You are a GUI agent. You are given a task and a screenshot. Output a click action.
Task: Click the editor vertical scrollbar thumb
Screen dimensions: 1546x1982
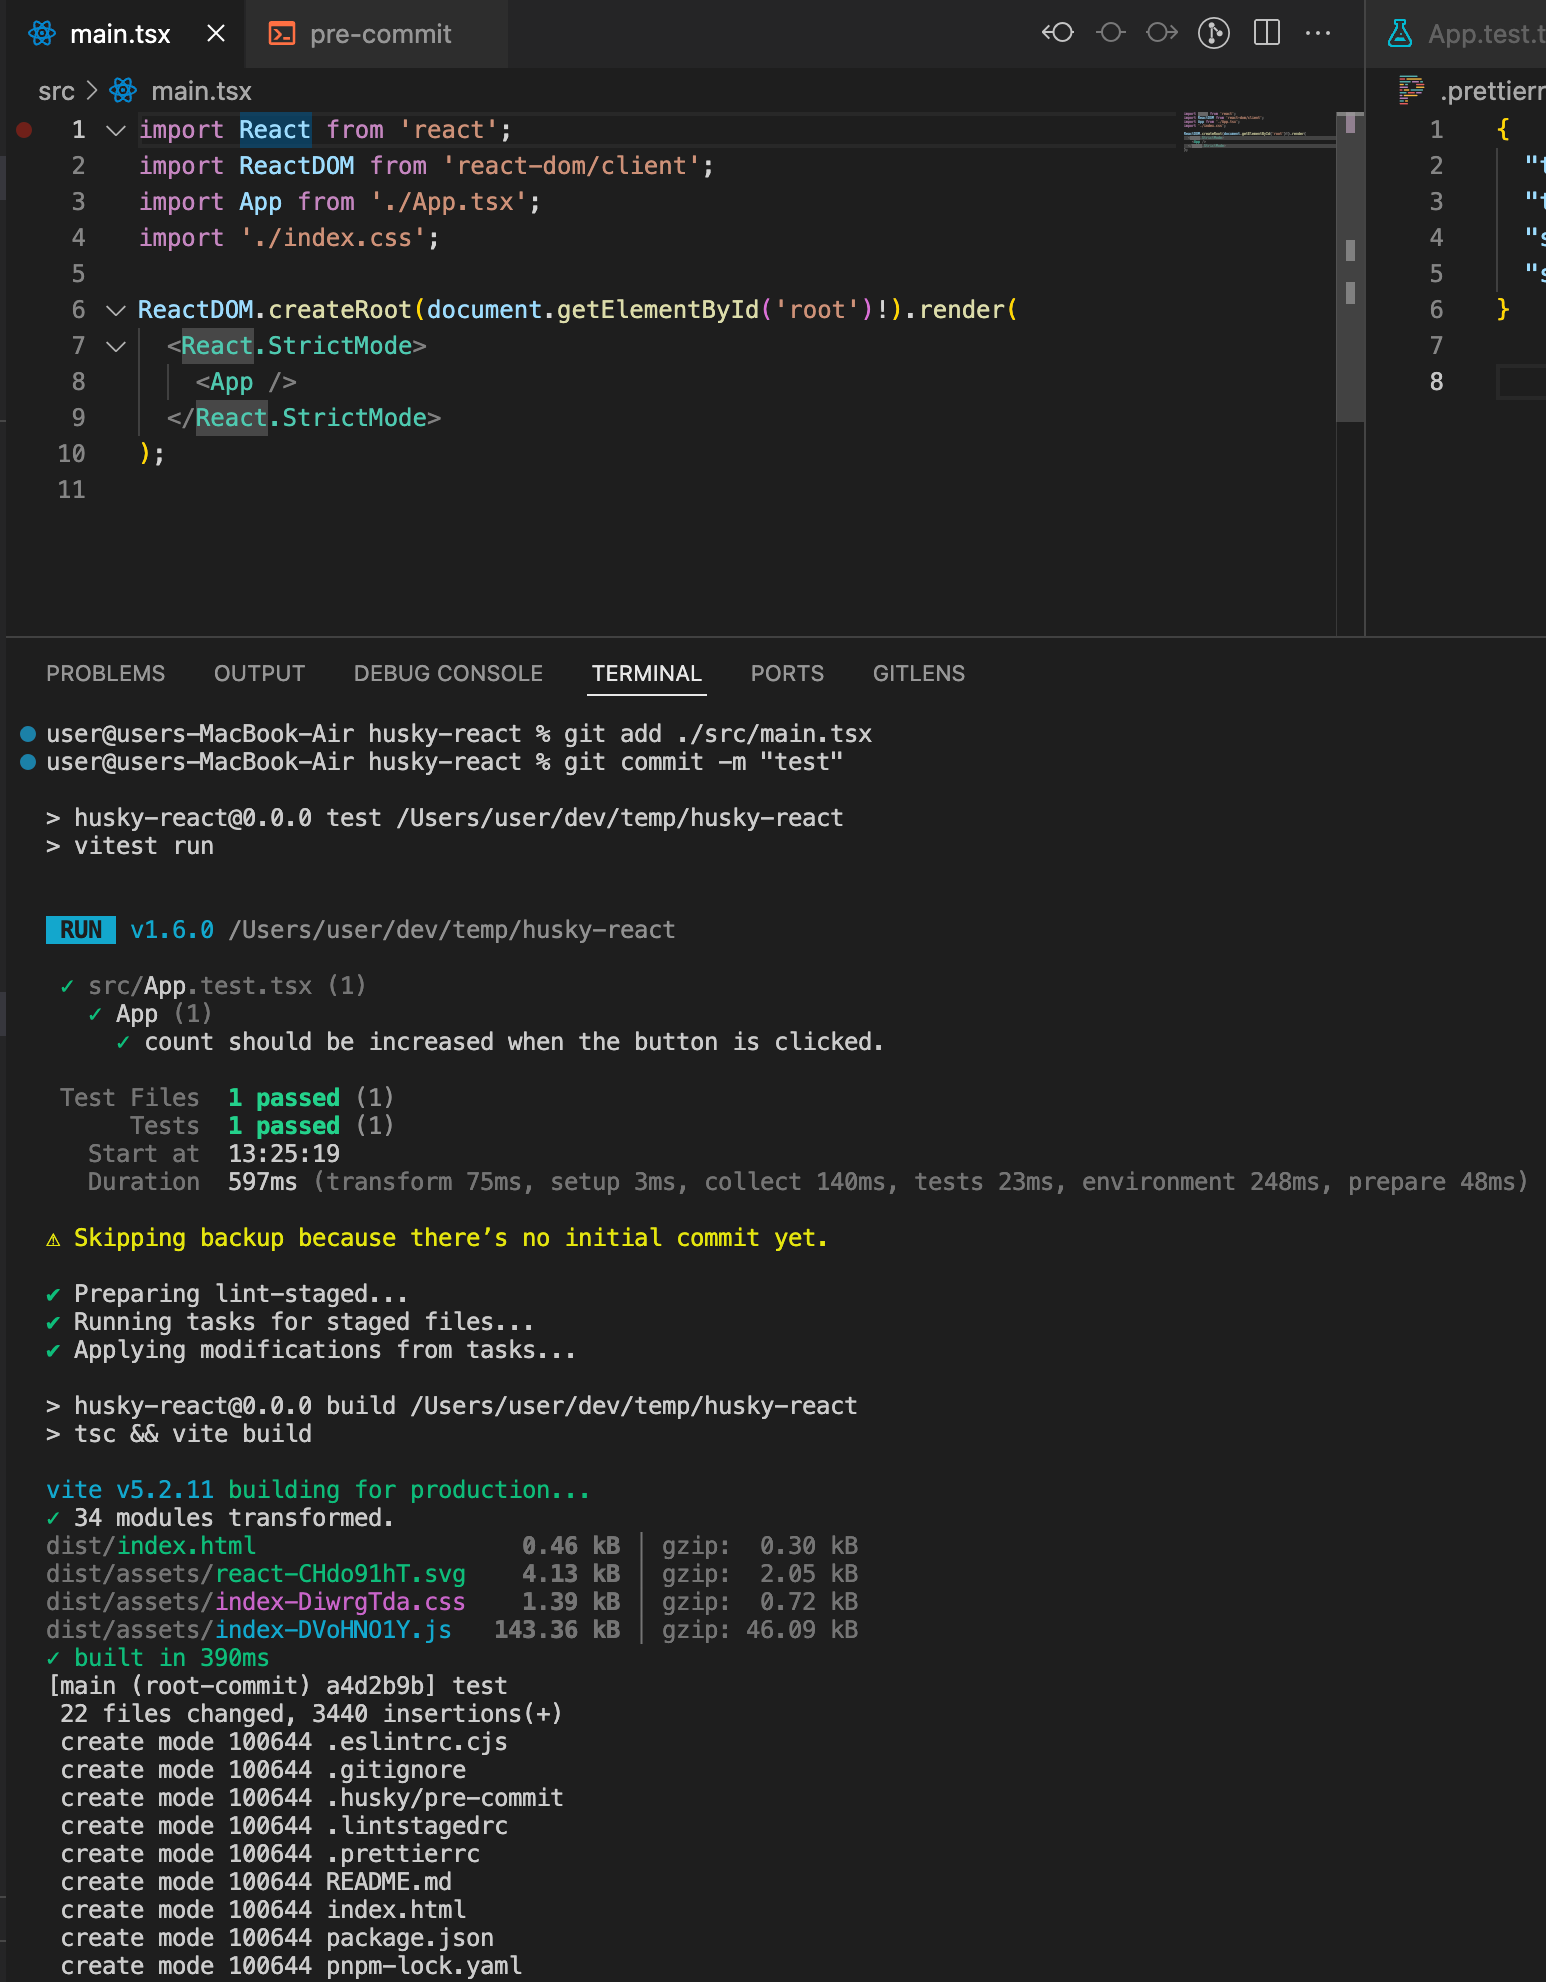pyautogui.click(x=1350, y=270)
